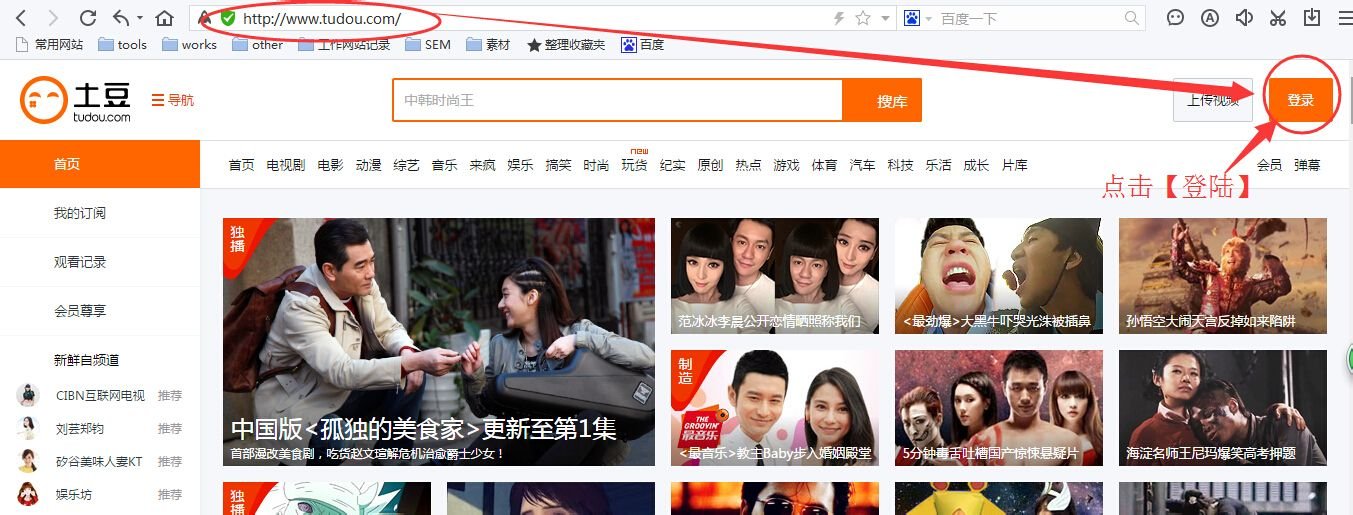Open the other bookmark folder

point(257,44)
